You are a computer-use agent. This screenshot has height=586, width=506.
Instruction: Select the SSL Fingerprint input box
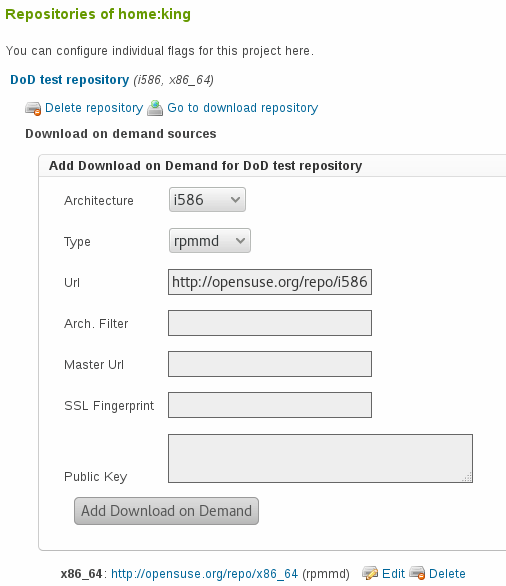pyautogui.click(x=270, y=405)
